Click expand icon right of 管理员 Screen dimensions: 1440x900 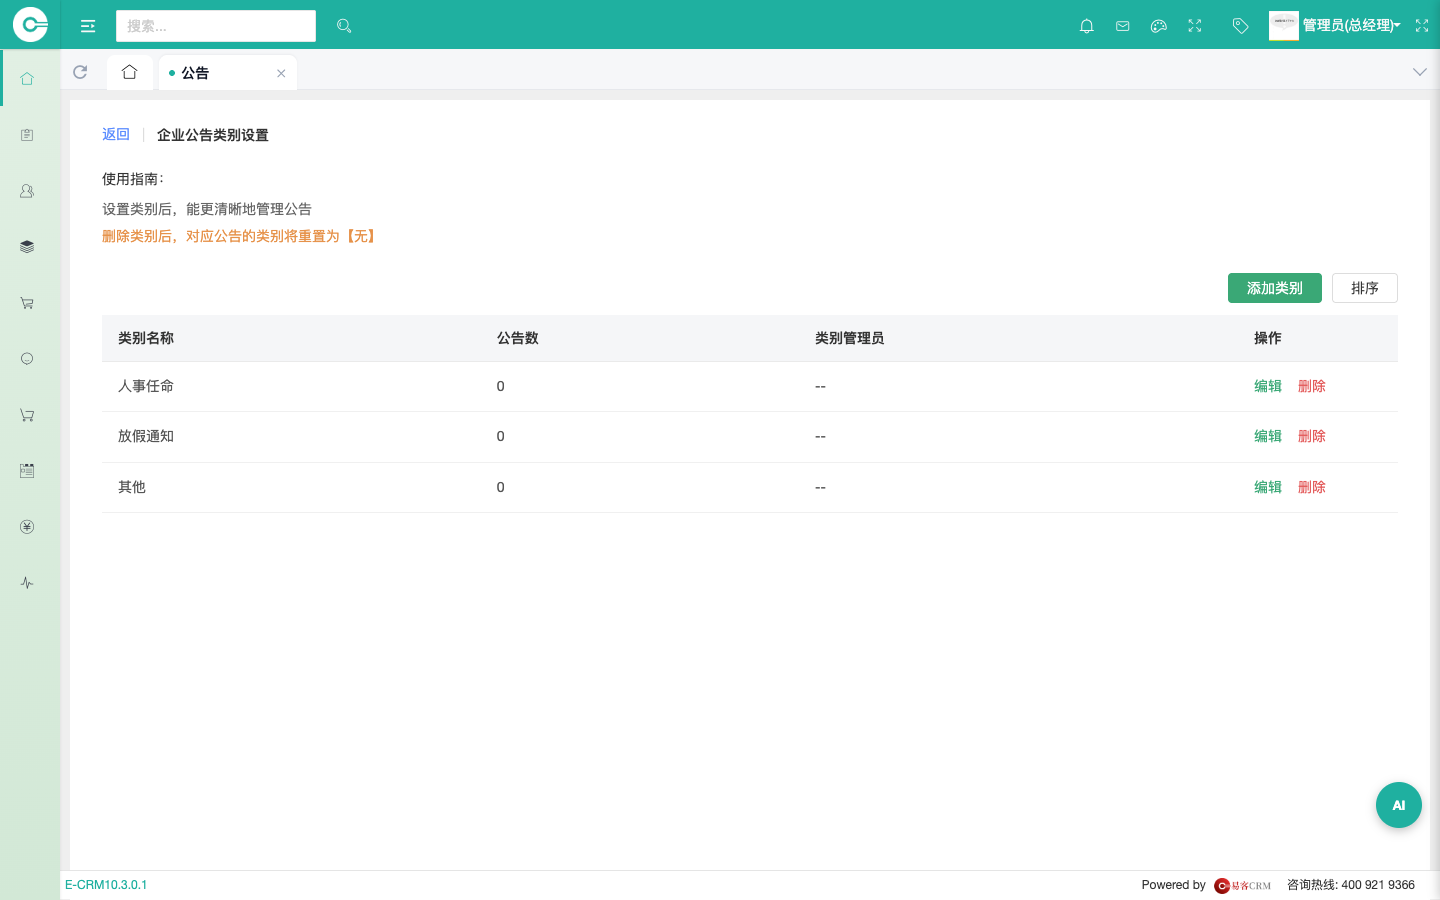[1422, 26]
